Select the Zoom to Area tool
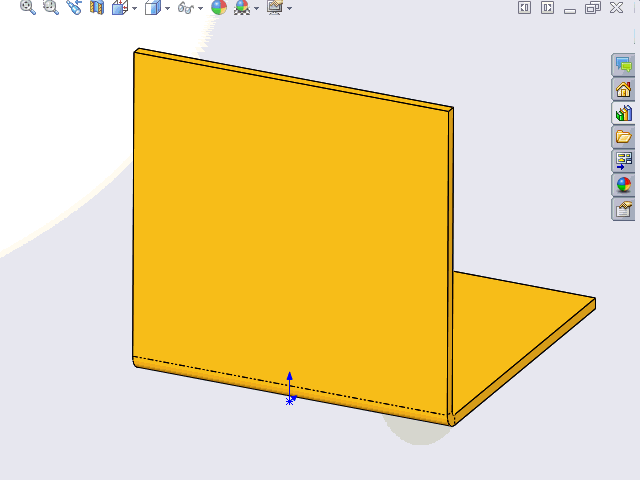Image resolution: width=640 pixels, height=480 pixels. [x=51, y=7]
